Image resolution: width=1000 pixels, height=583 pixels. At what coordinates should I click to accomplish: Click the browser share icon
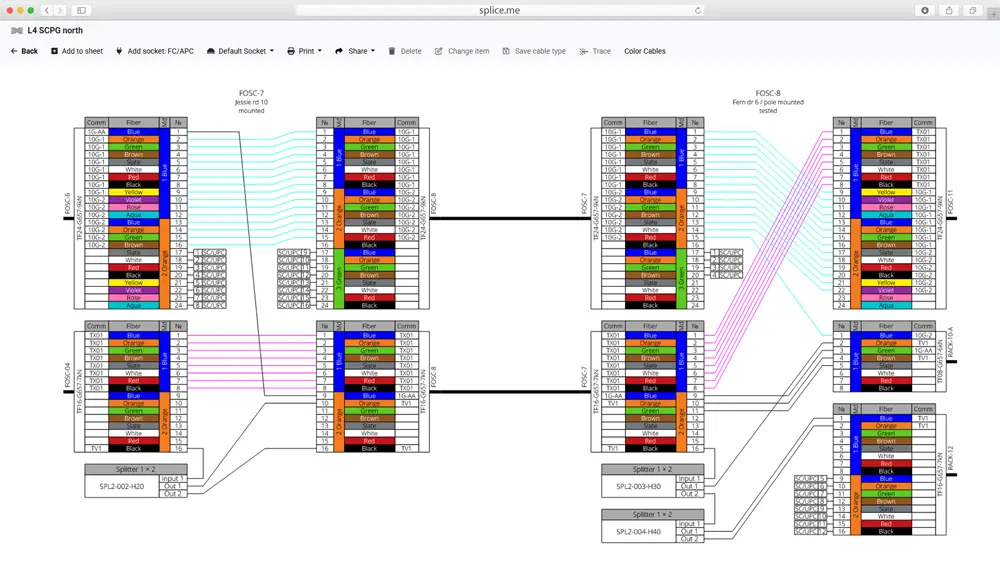tap(949, 10)
